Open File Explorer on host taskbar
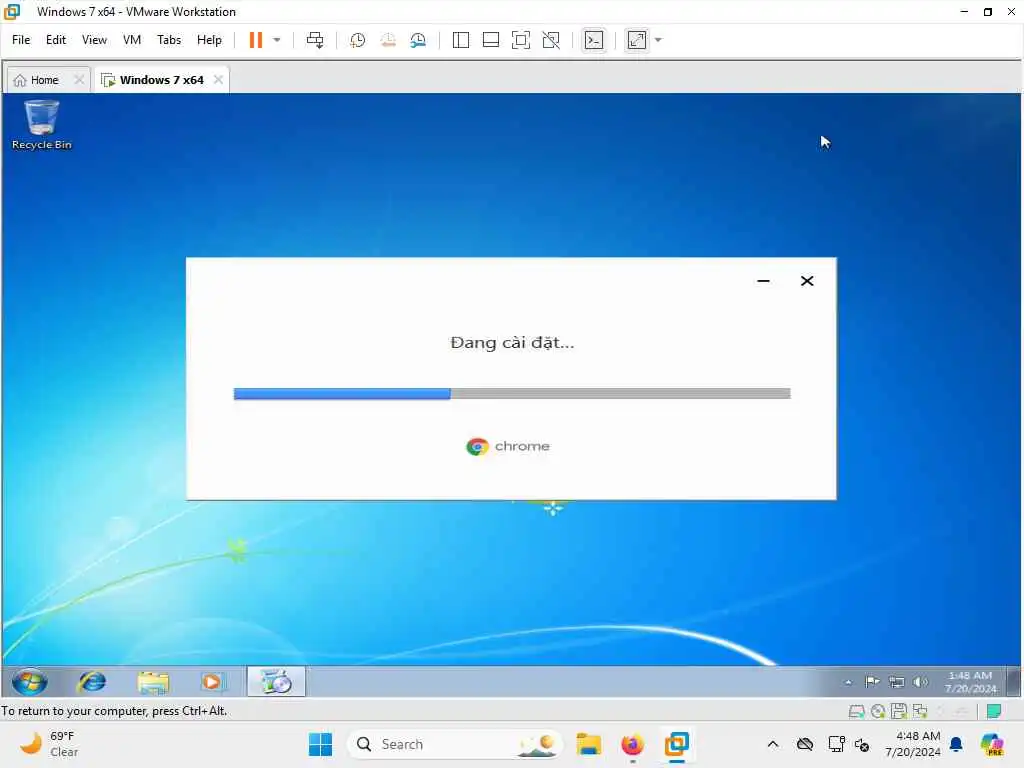 tap(588, 744)
